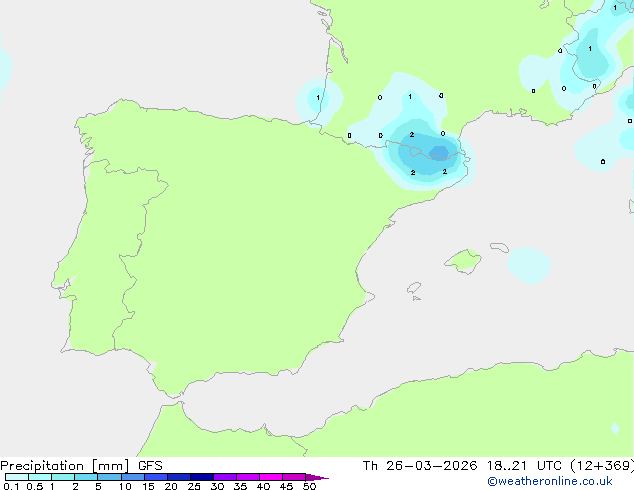Click the darkest blue precipitation core over the Pyrenees
634x490 pixels.
(x=439, y=153)
